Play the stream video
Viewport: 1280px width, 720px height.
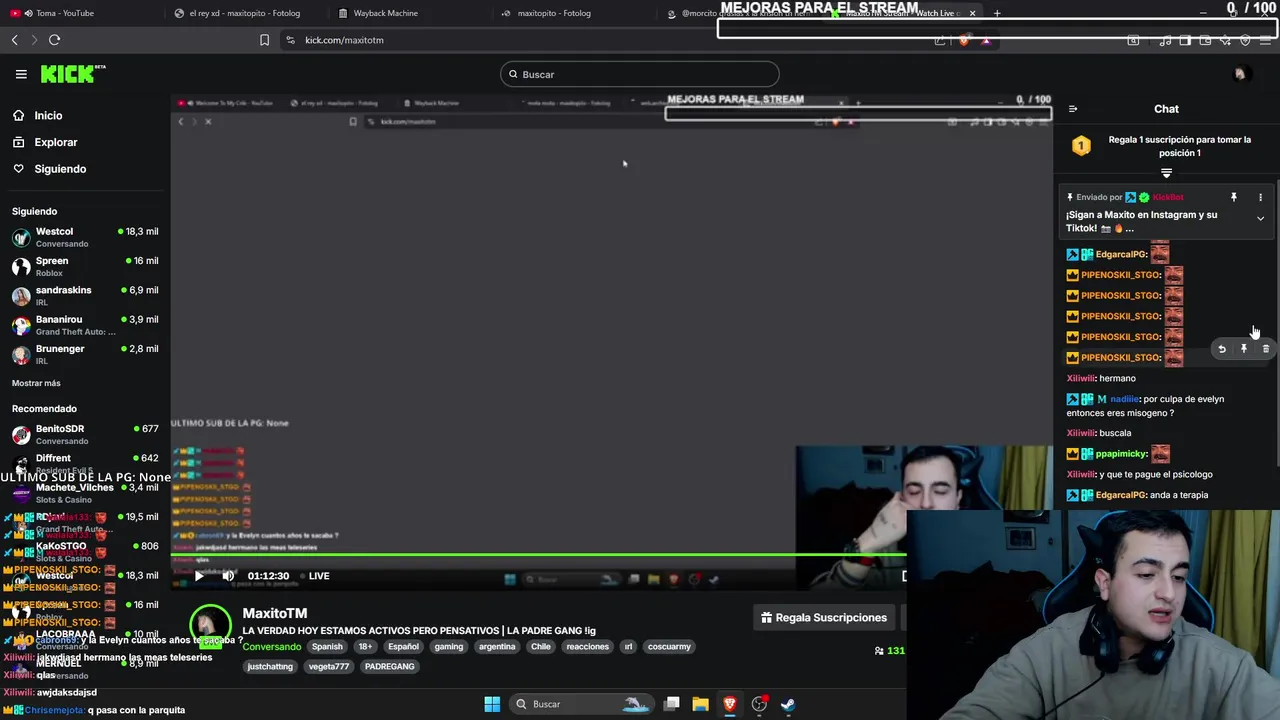(199, 576)
